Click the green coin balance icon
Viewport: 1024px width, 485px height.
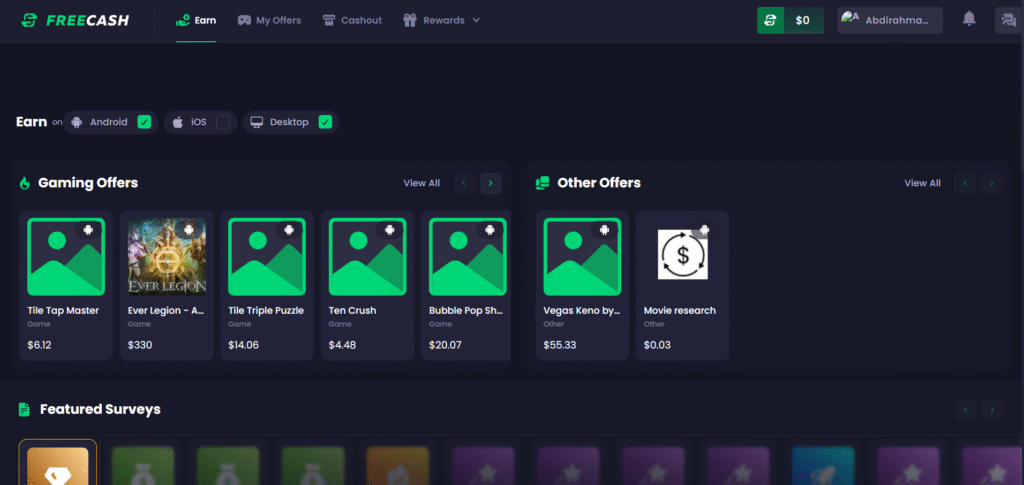[x=771, y=20]
